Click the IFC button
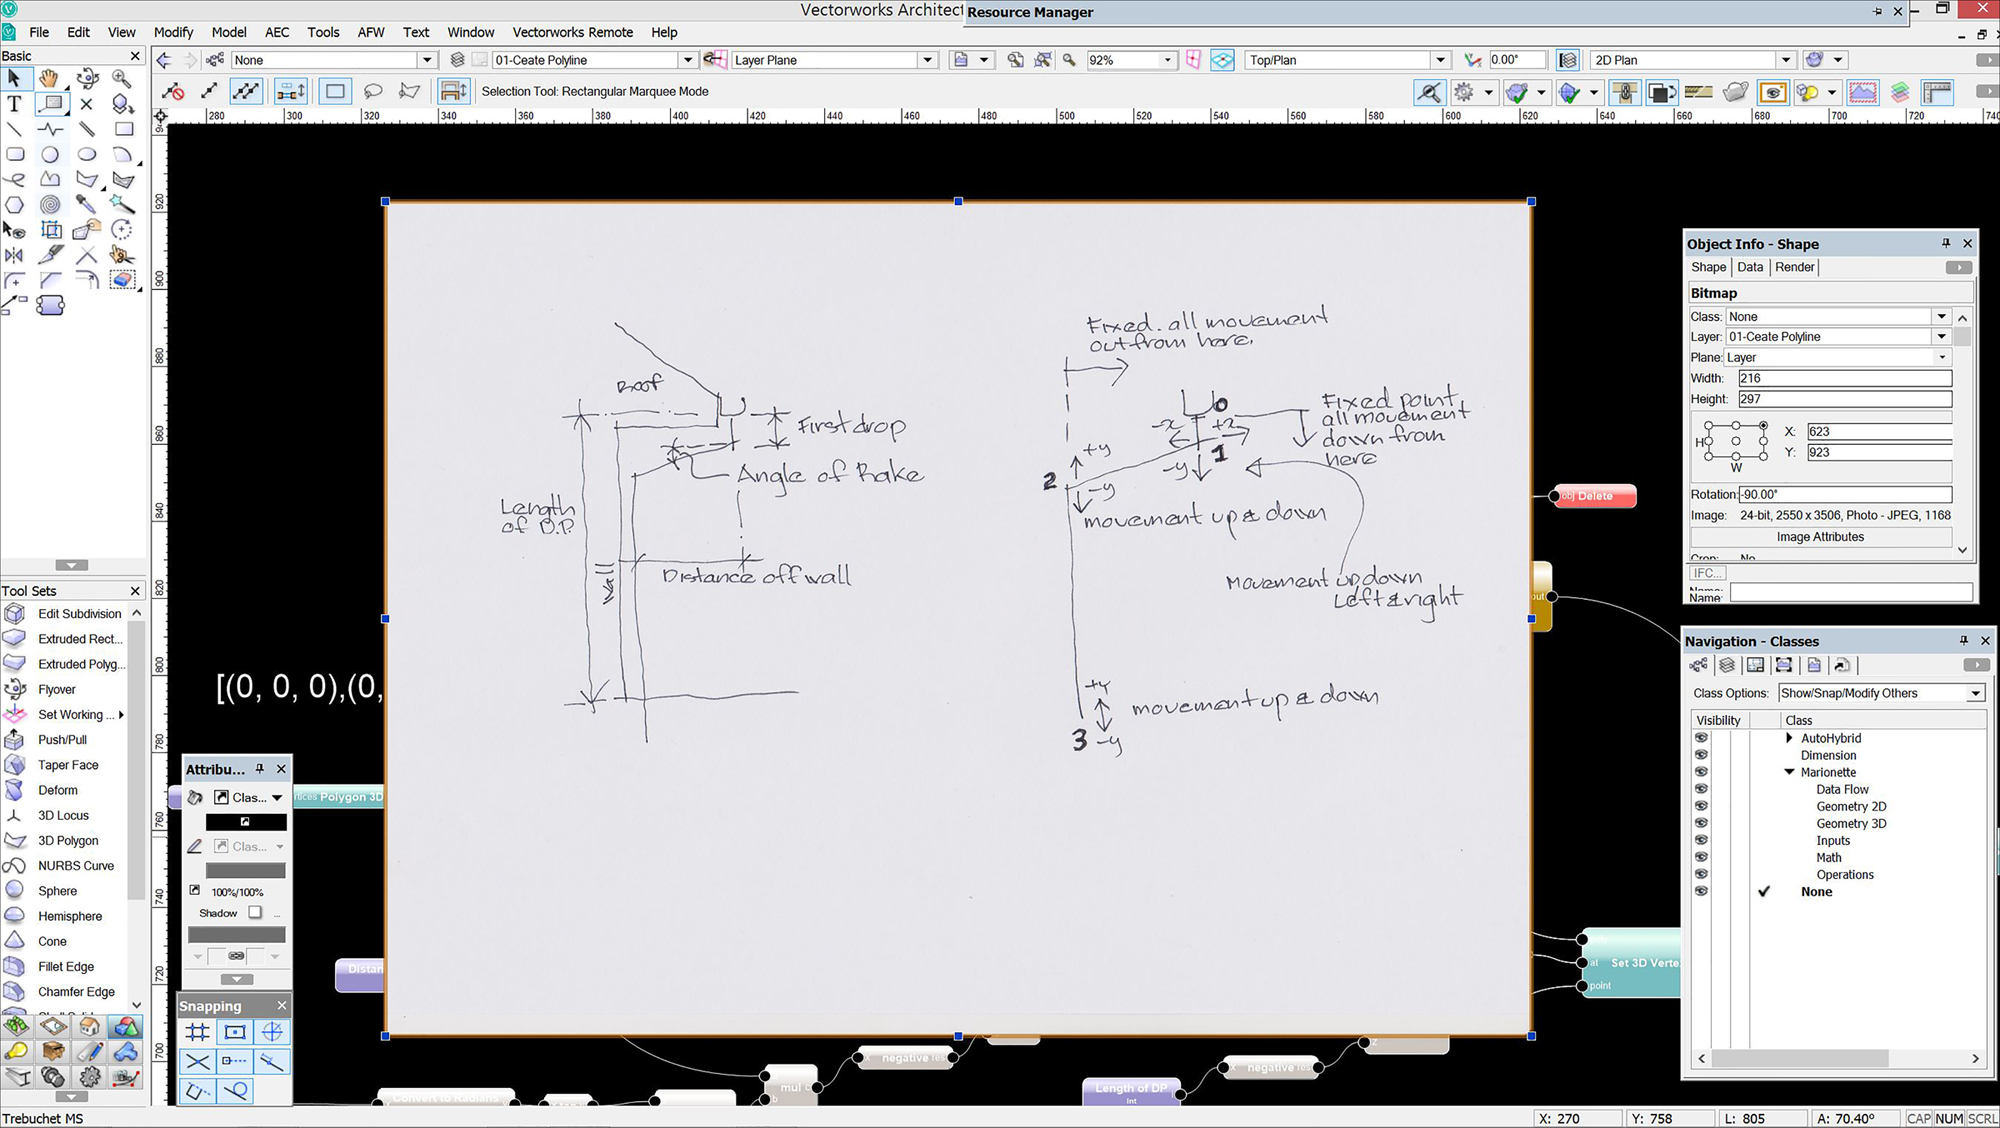 (x=1706, y=573)
